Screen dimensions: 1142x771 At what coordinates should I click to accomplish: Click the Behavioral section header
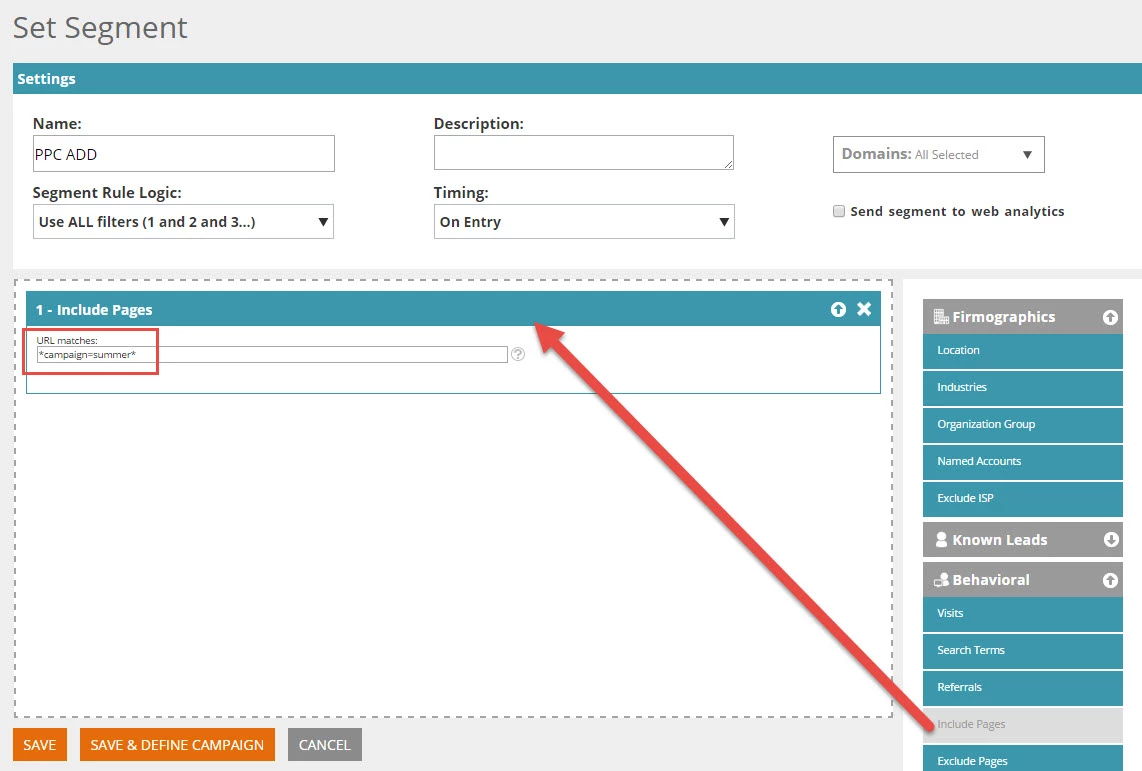1023,580
